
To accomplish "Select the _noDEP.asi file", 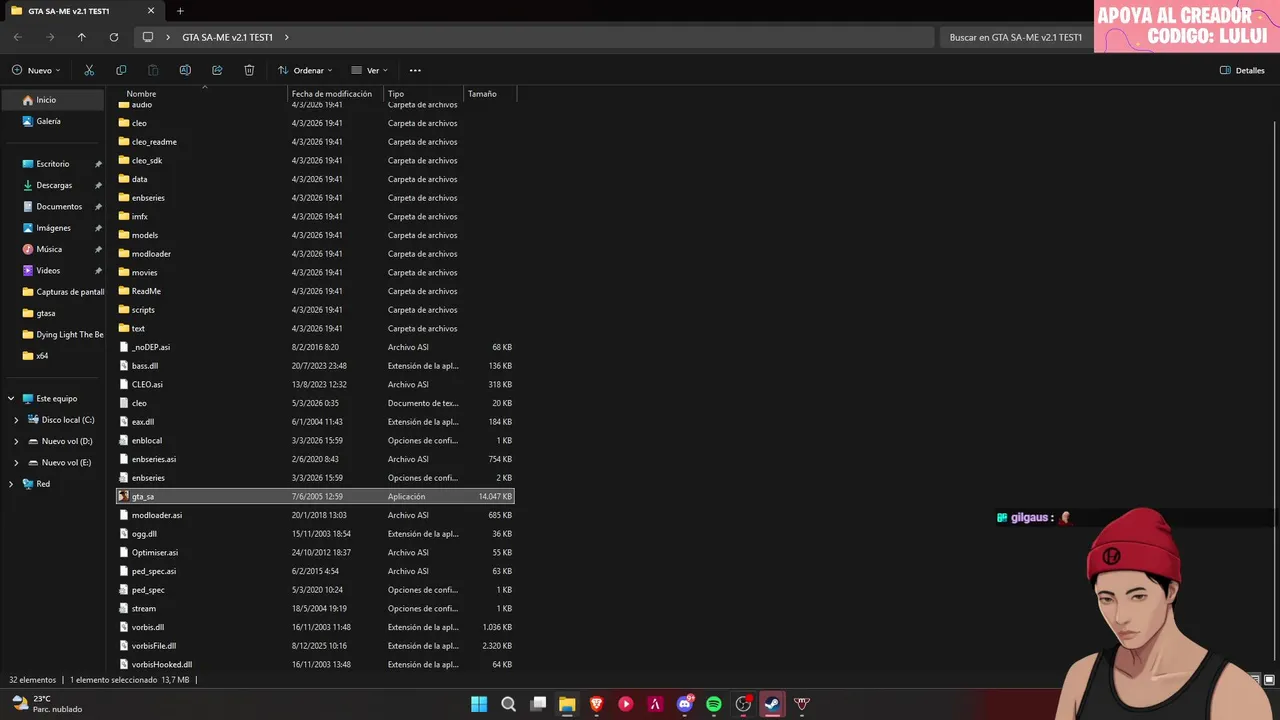I will pyautogui.click(x=315, y=347).
